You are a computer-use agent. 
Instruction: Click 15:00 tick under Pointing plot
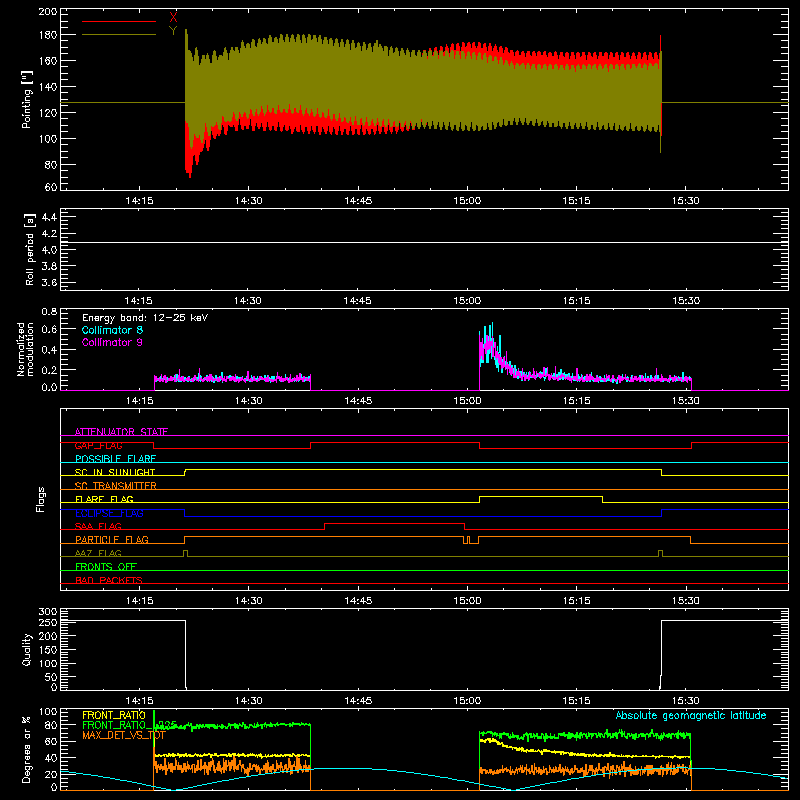click(x=467, y=201)
